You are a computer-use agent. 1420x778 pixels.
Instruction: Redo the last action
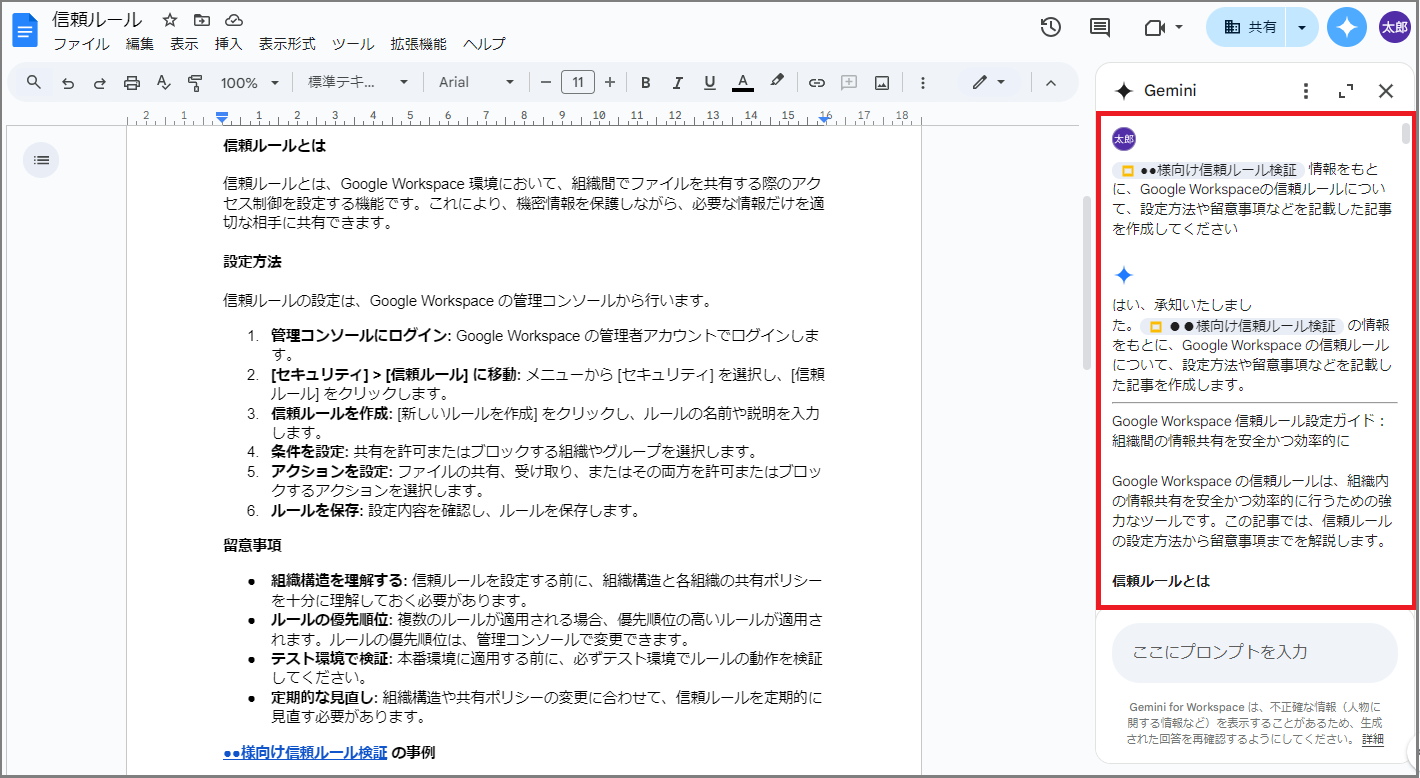pos(99,82)
